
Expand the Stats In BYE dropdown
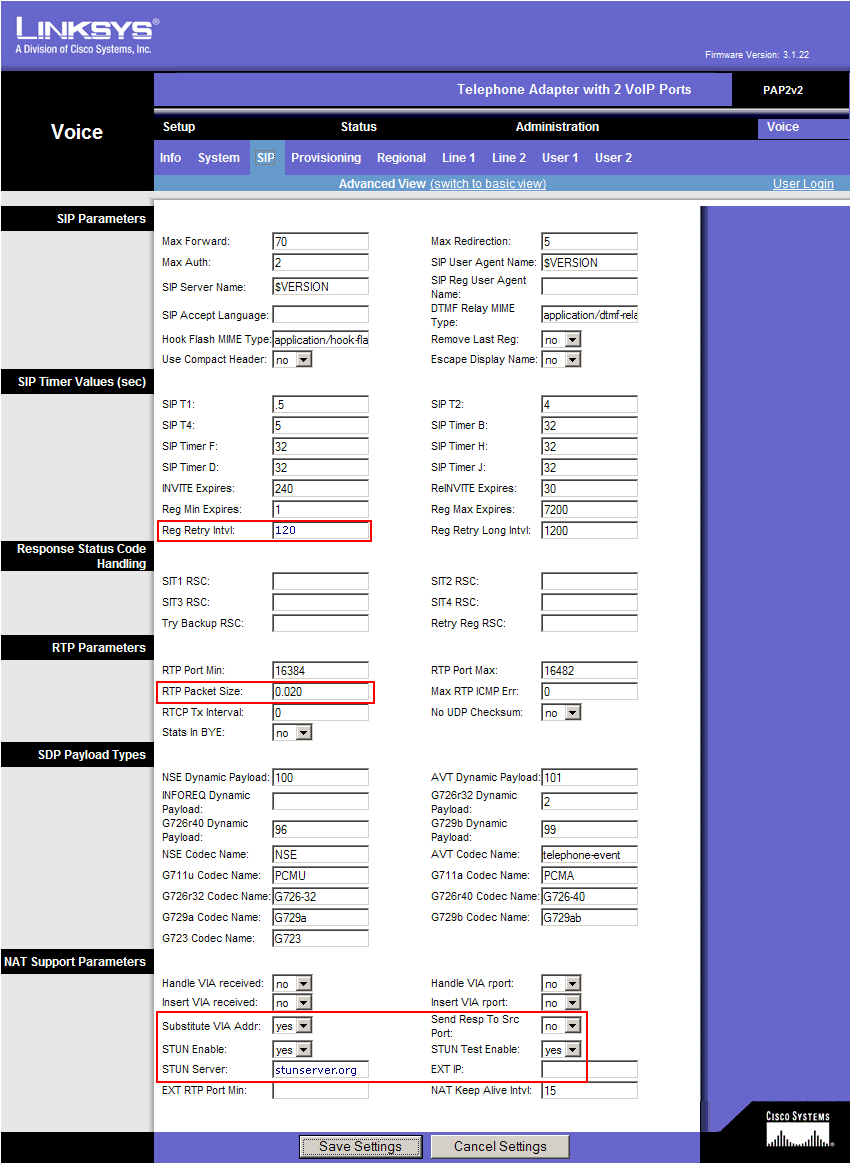coord(293,733)
